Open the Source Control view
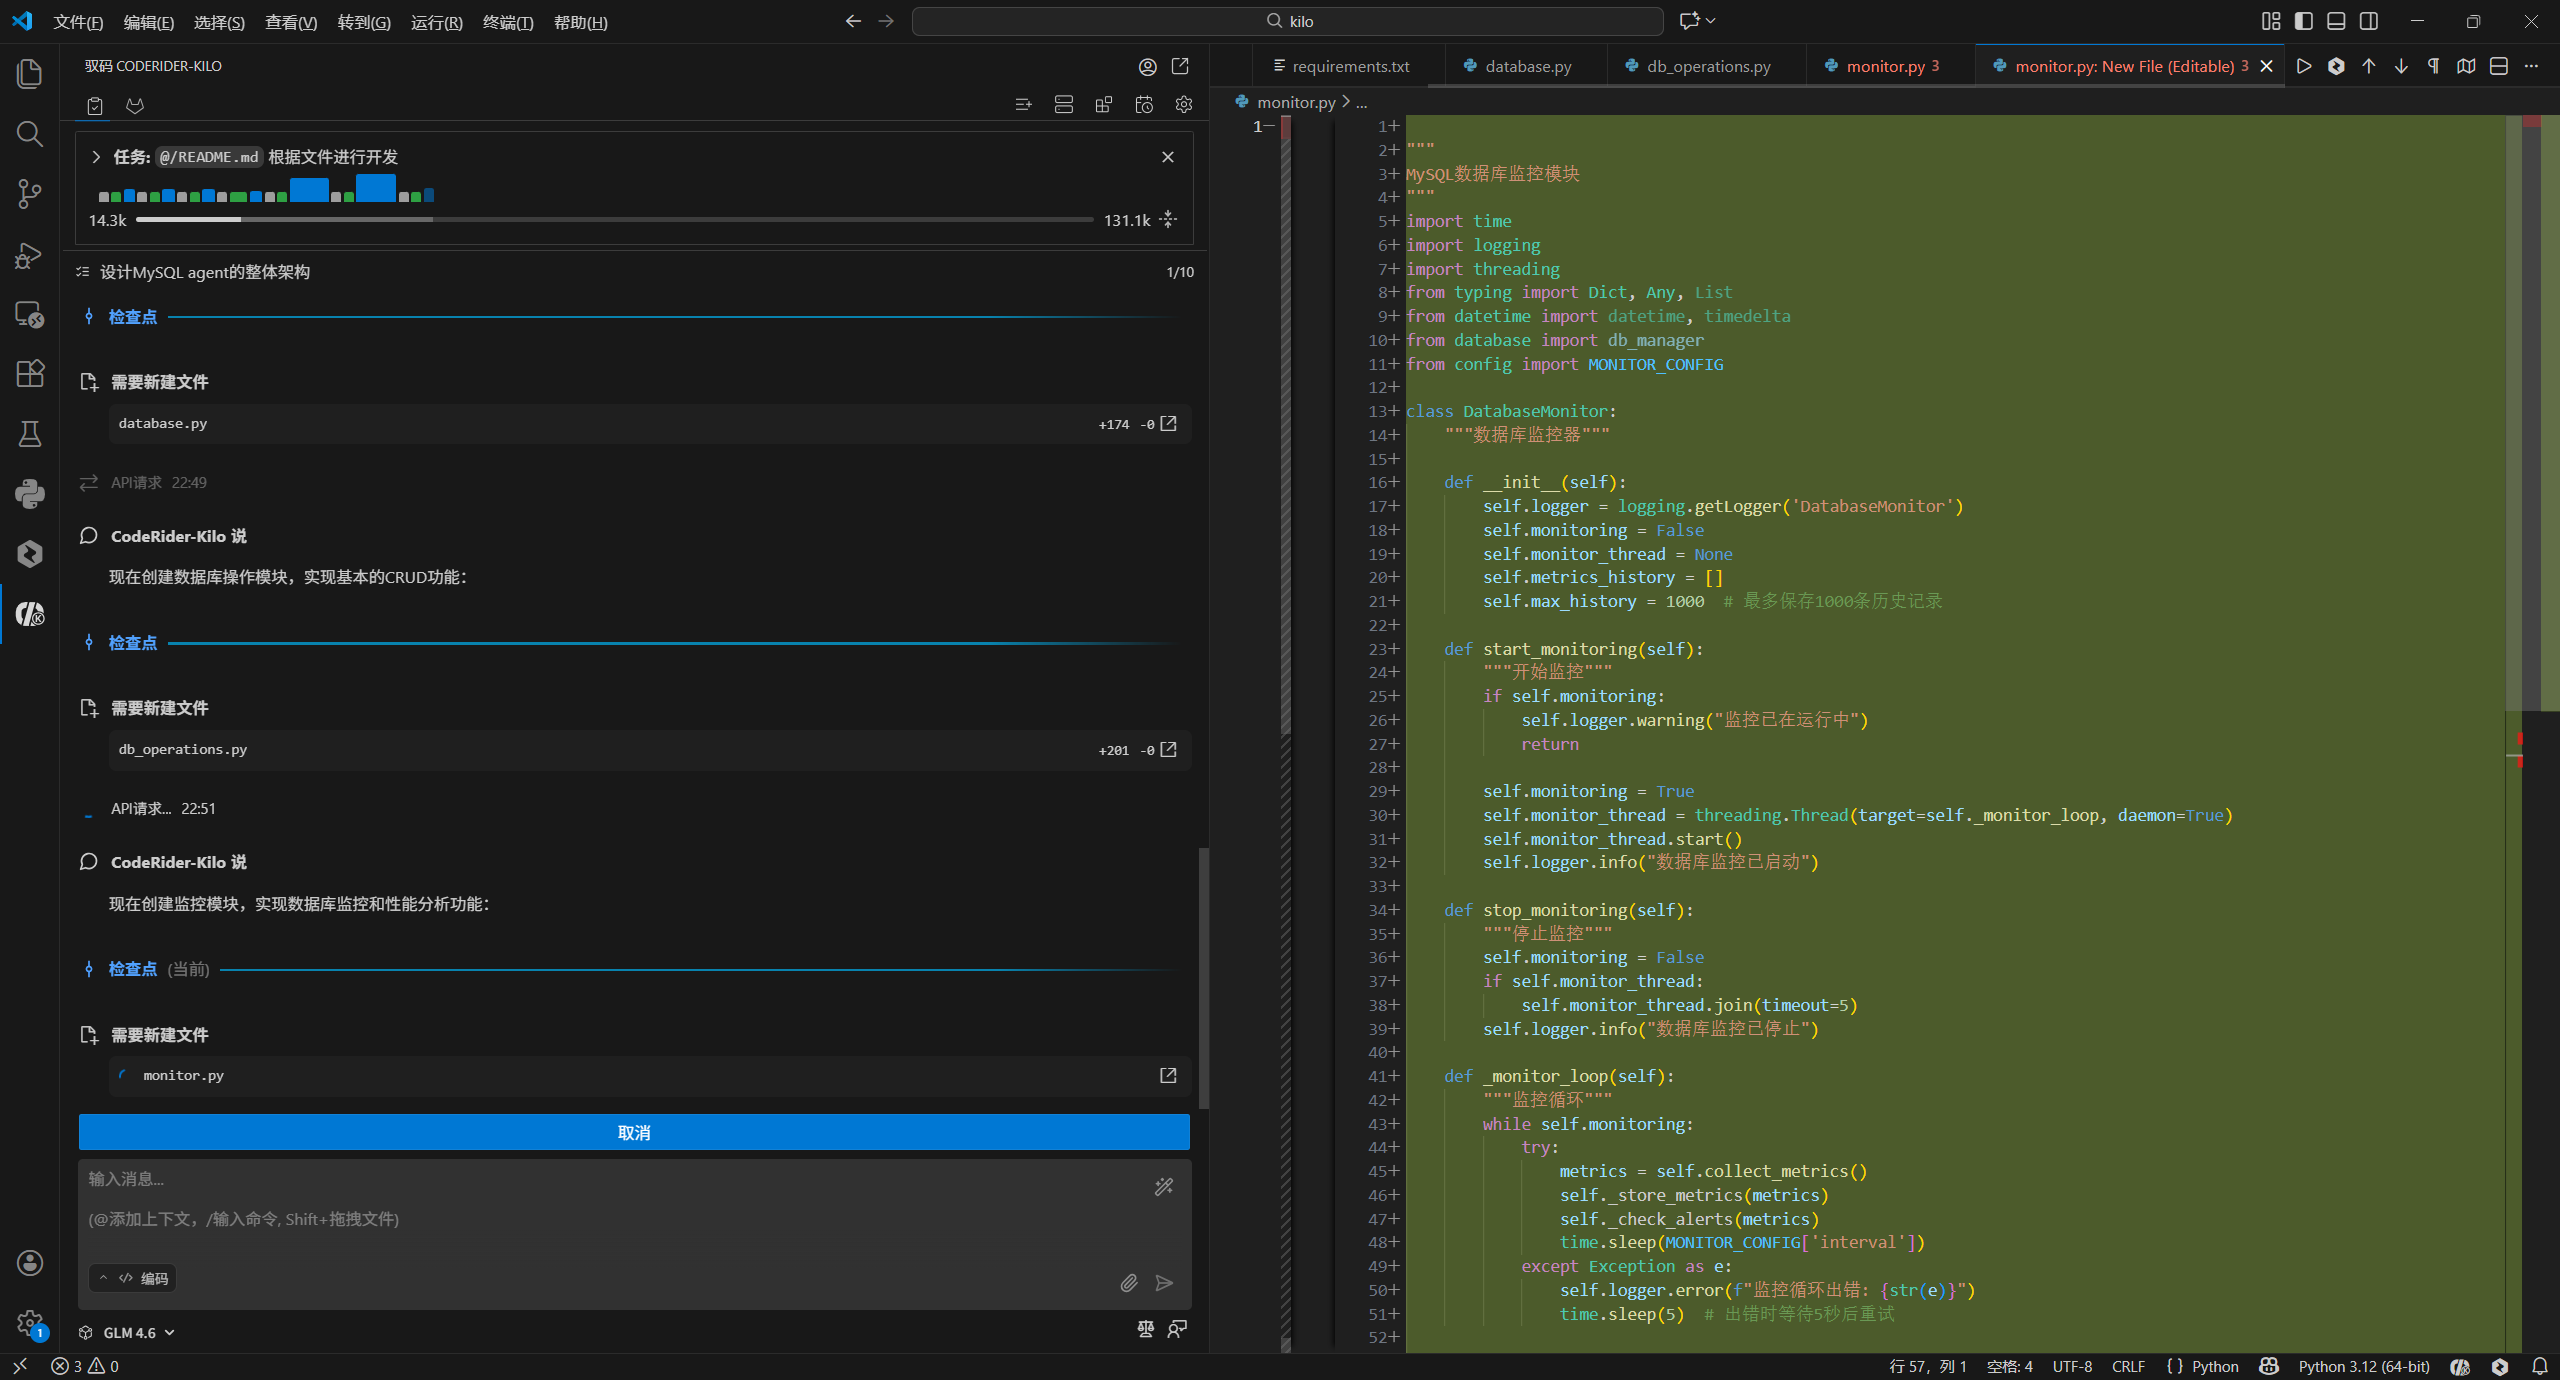Image resolution: width=2560 pixels, height=1380 pixels. [29, 193]
